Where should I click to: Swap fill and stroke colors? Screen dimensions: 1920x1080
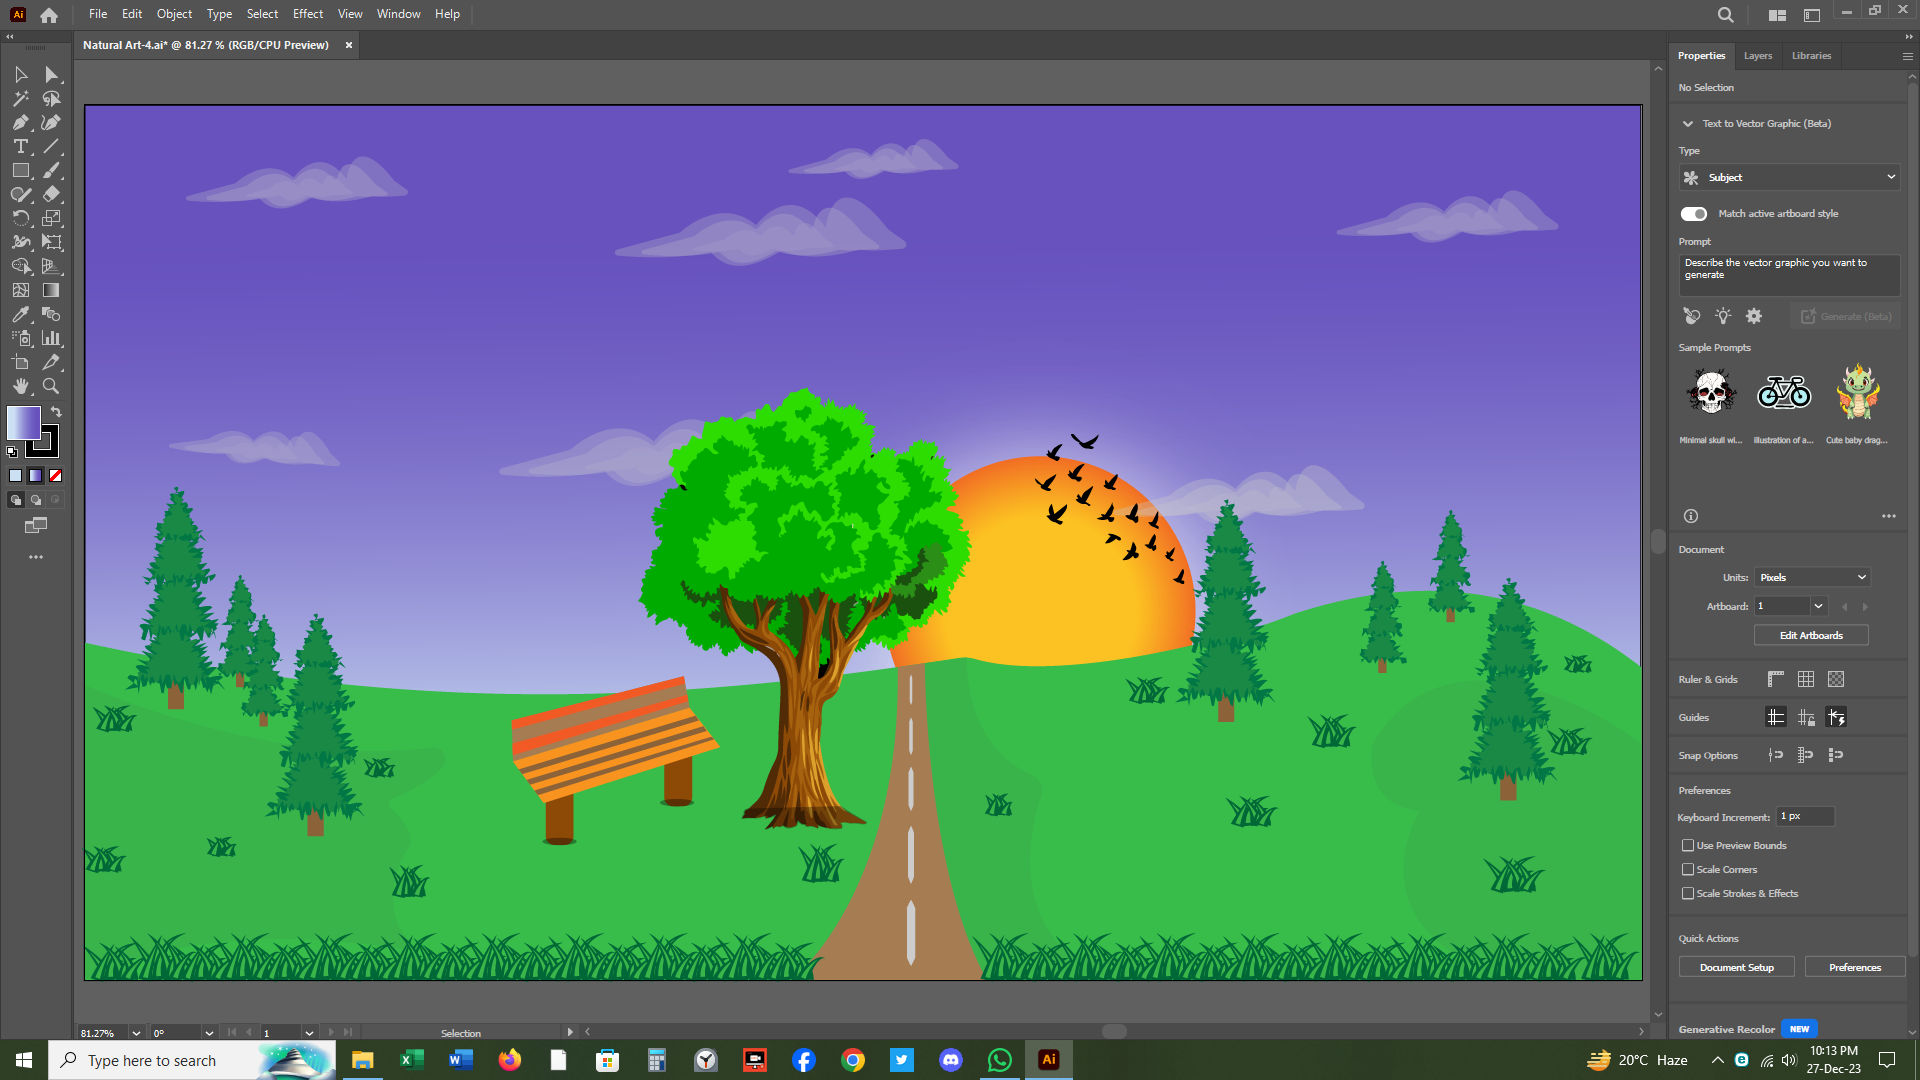(56, 412)
